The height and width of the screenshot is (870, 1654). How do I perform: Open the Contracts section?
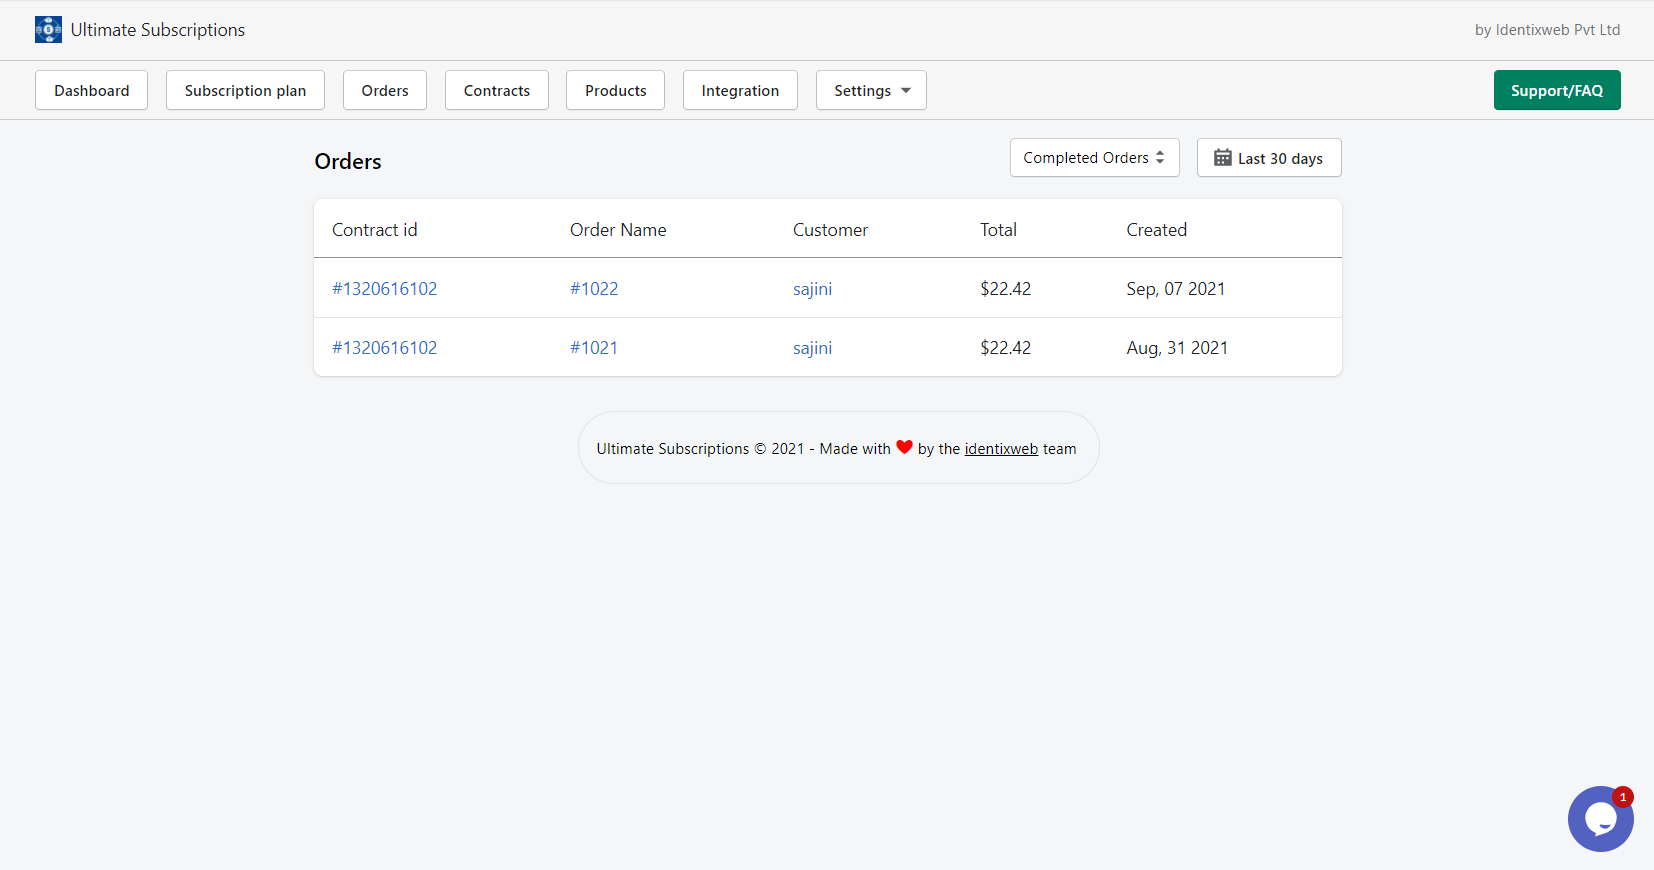click(x=497, y=90)
